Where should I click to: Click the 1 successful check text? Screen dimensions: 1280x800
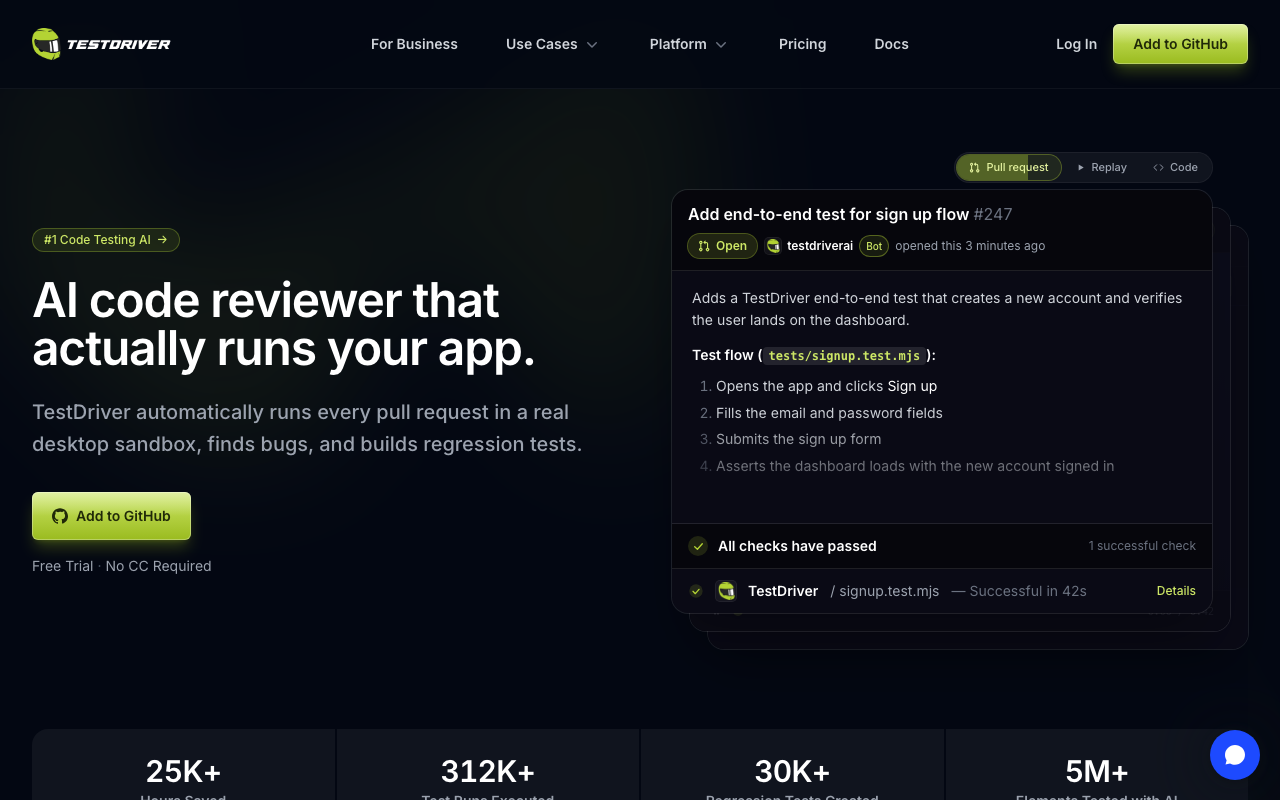1142,546
